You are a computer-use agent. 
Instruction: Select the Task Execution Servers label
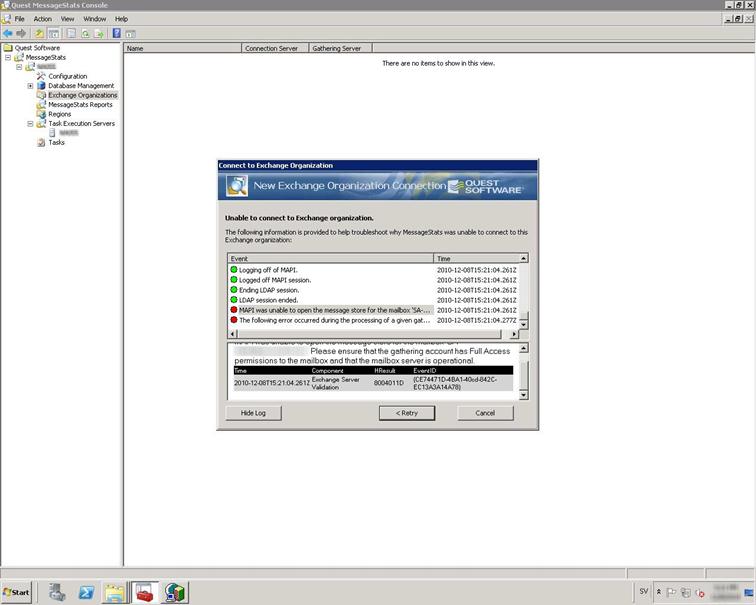pyautogui.click(x=81, y=123)
